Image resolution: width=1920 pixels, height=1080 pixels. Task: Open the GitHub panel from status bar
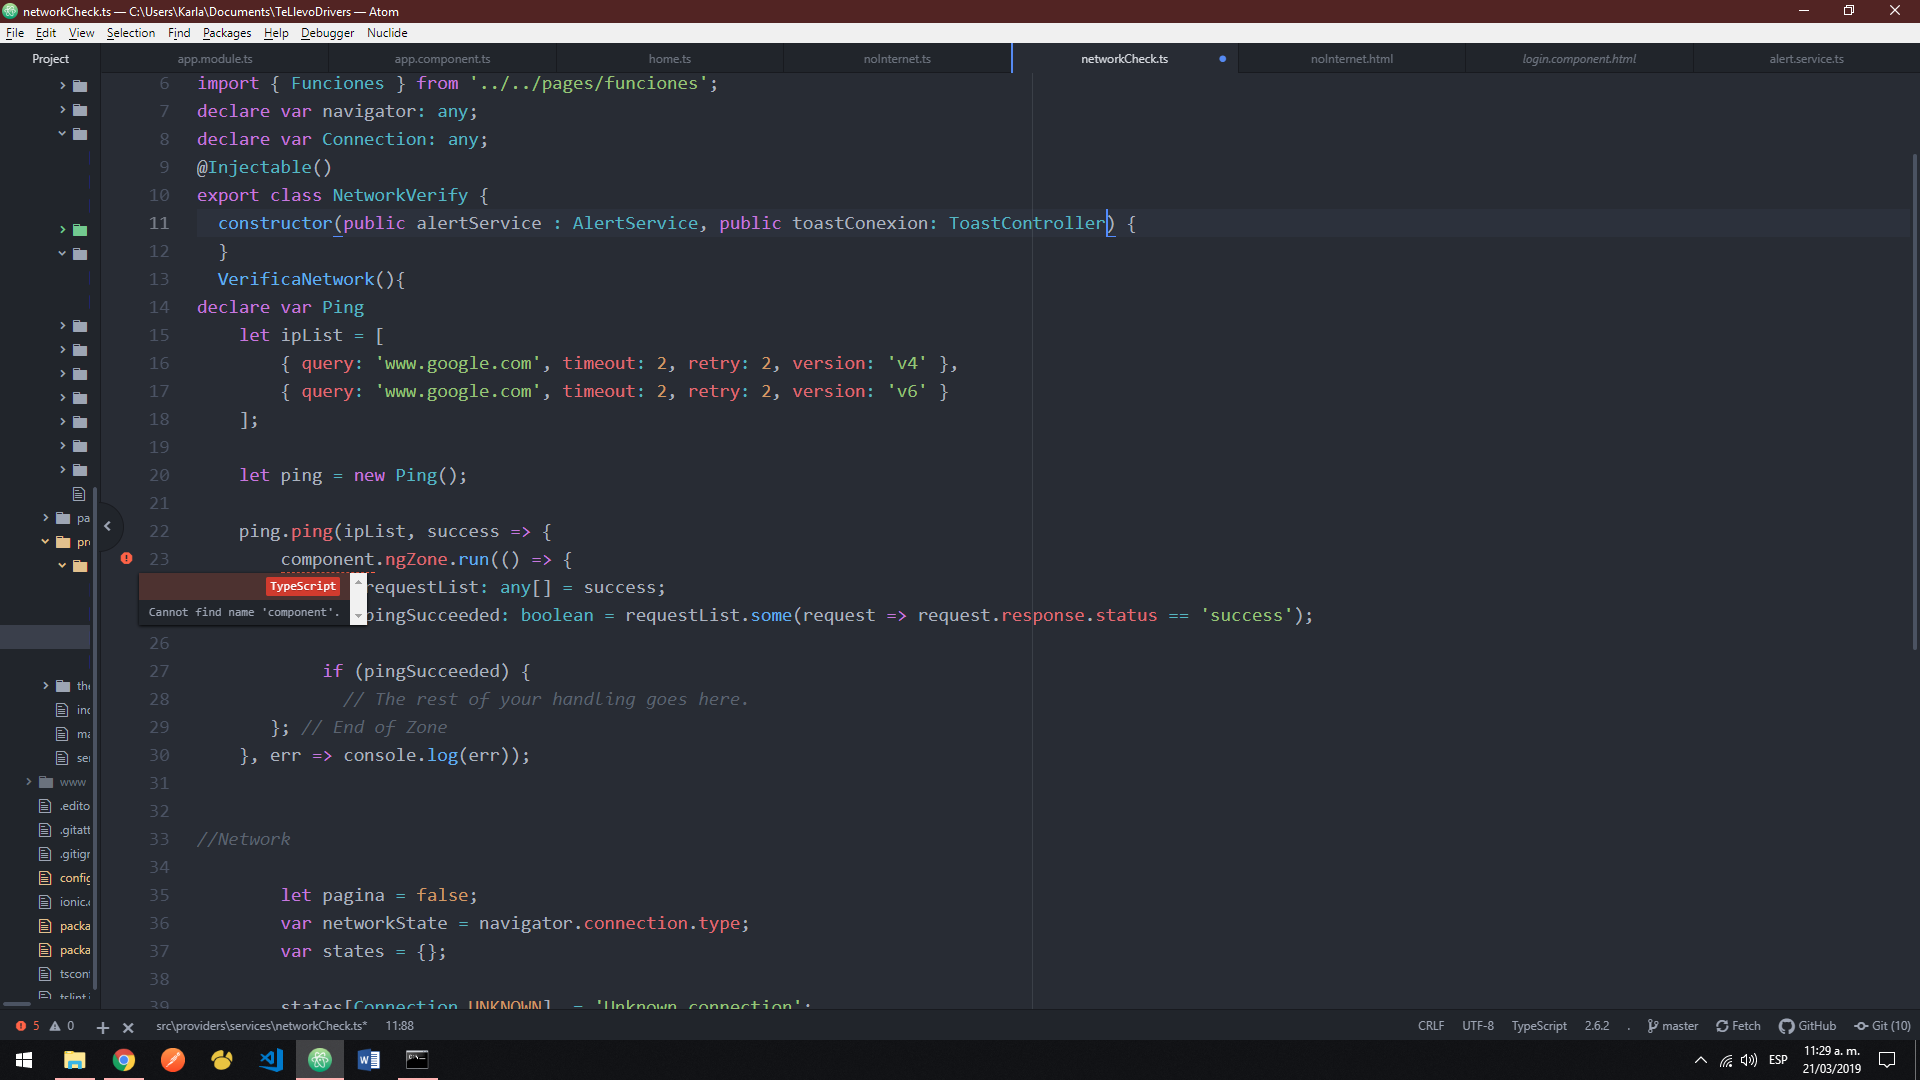[1806, 1025]
